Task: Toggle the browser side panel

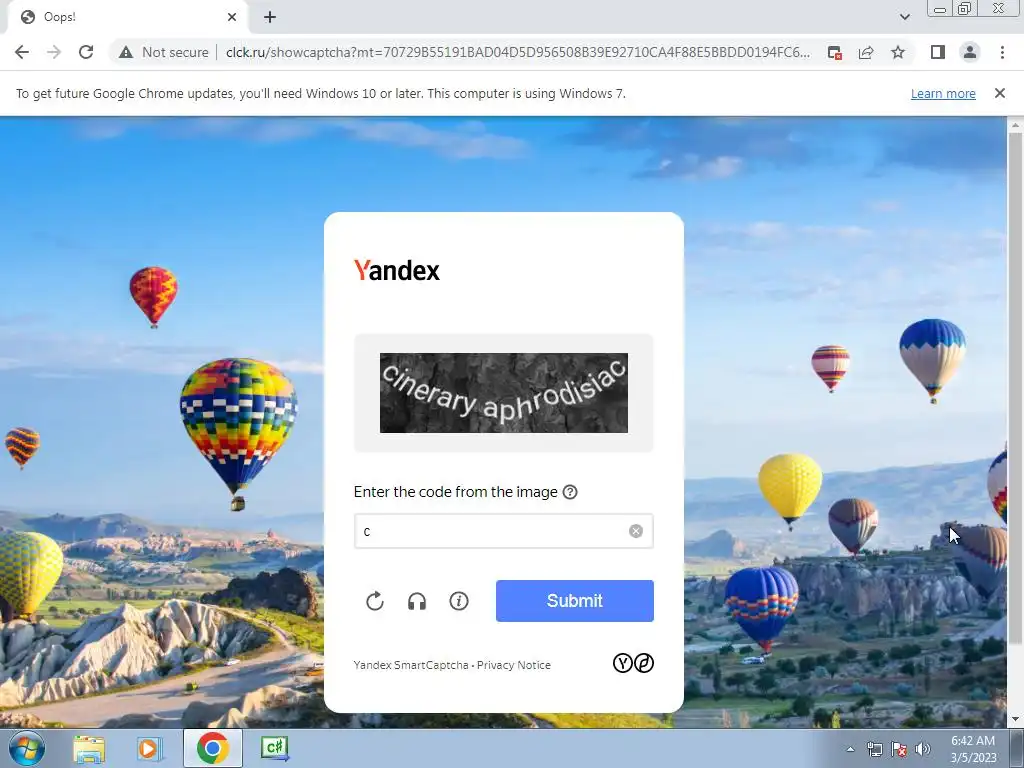Action: coord(938,52)
